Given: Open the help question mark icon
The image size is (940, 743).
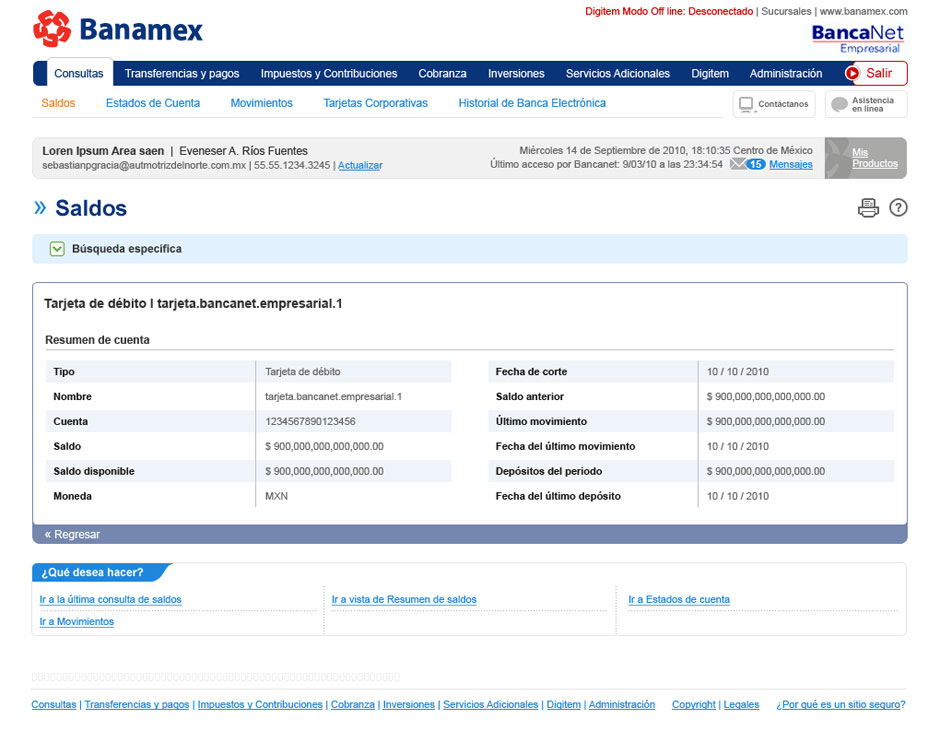Looking at the screenshot, I should point(898,207).
